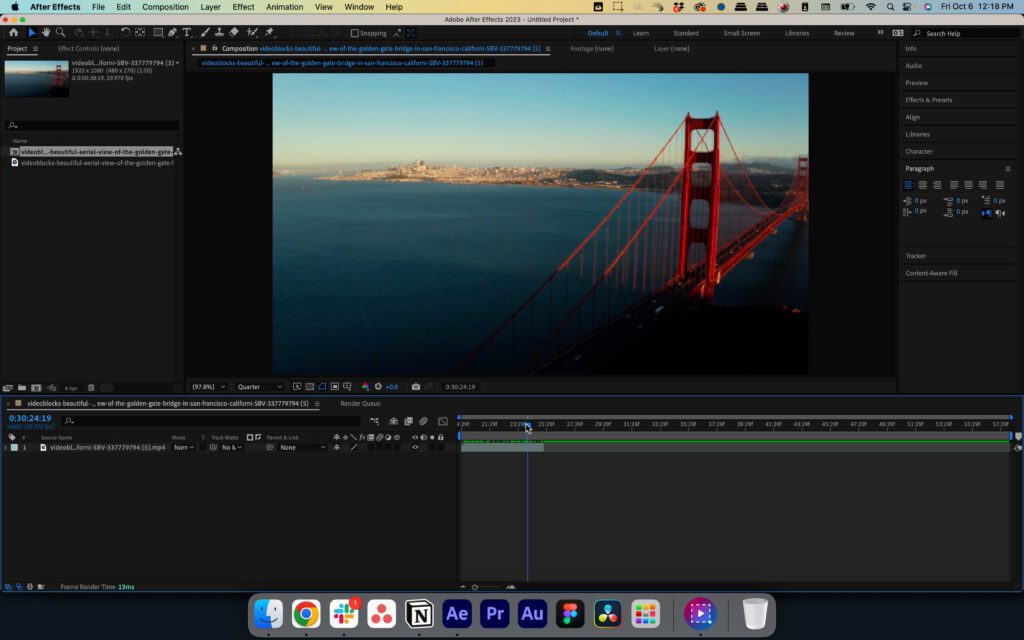Select the Zoom tool in toolbar

click(x=60, y=32)
